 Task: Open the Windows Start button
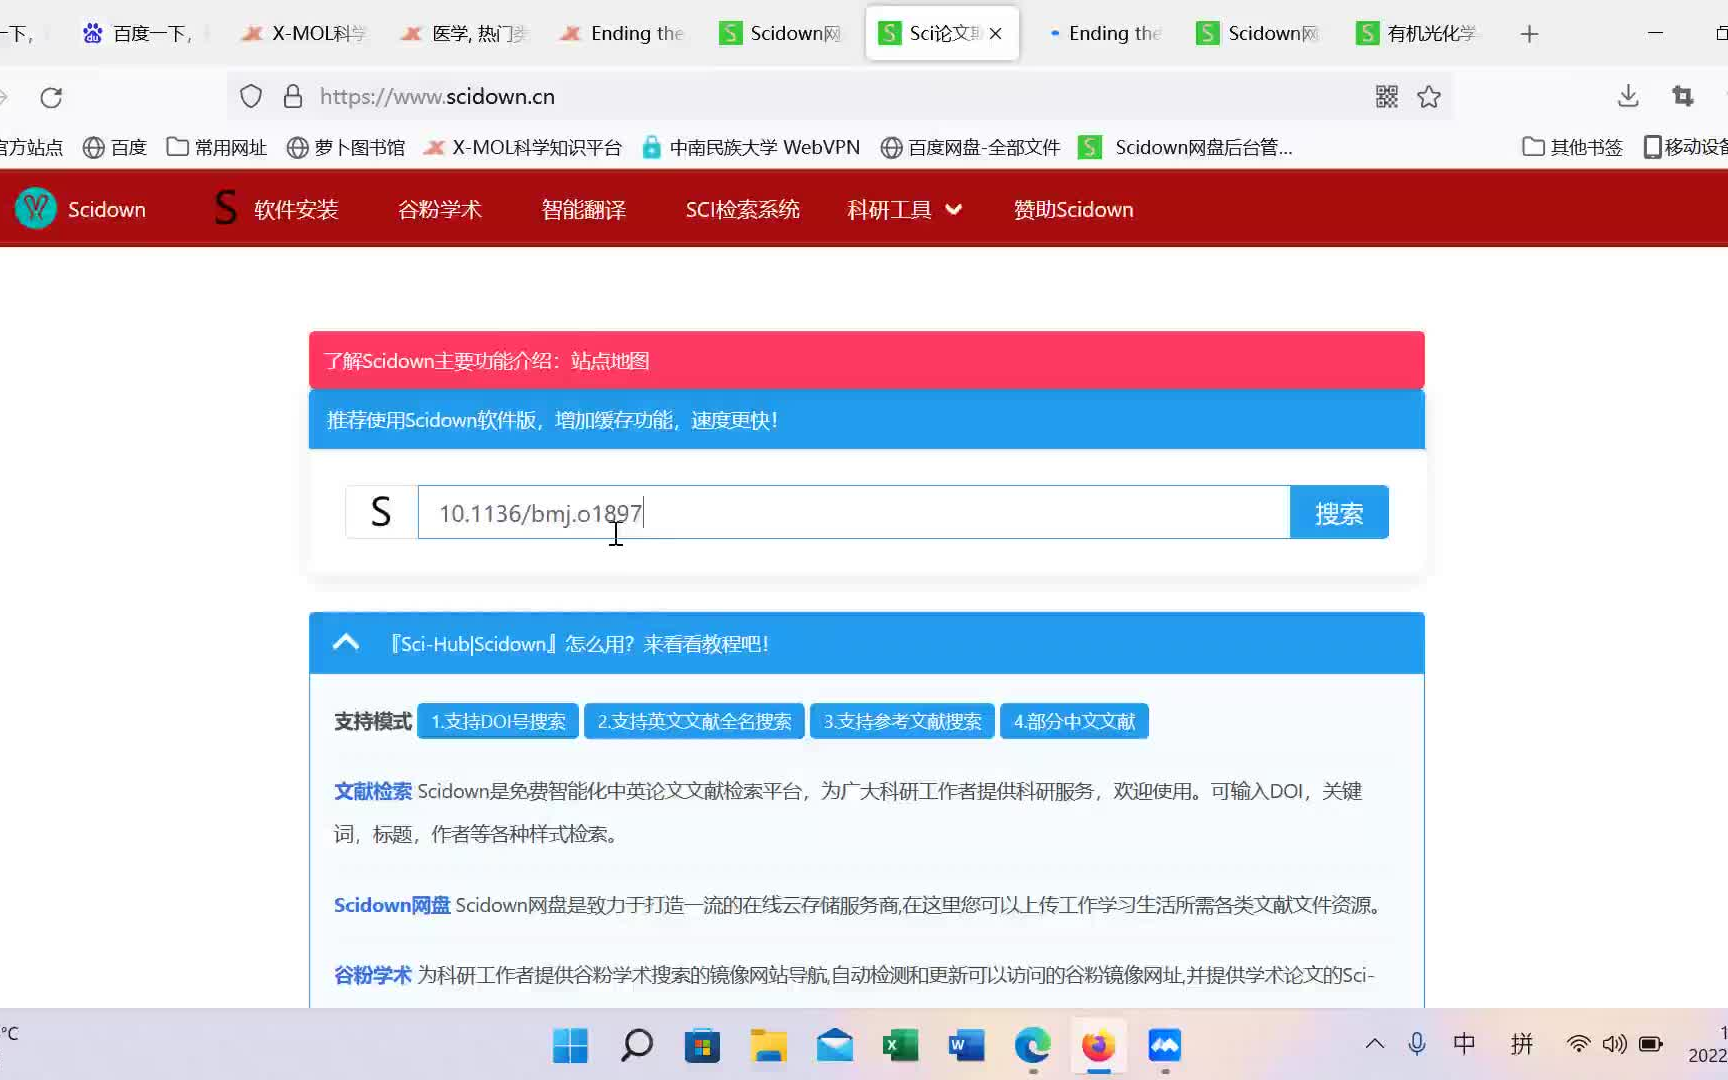click(570, 1046)
